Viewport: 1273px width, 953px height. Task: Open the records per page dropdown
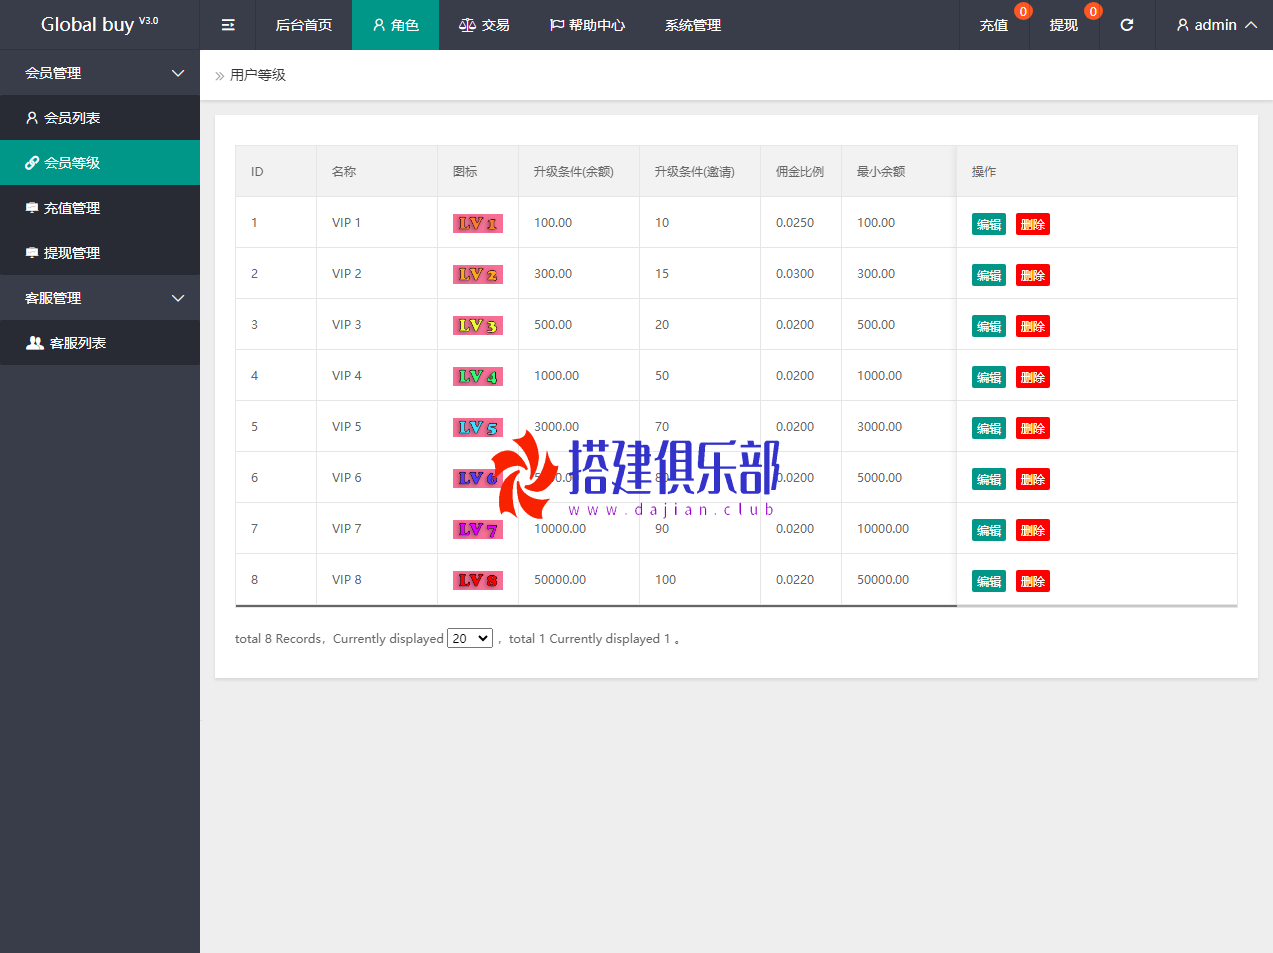470,638
